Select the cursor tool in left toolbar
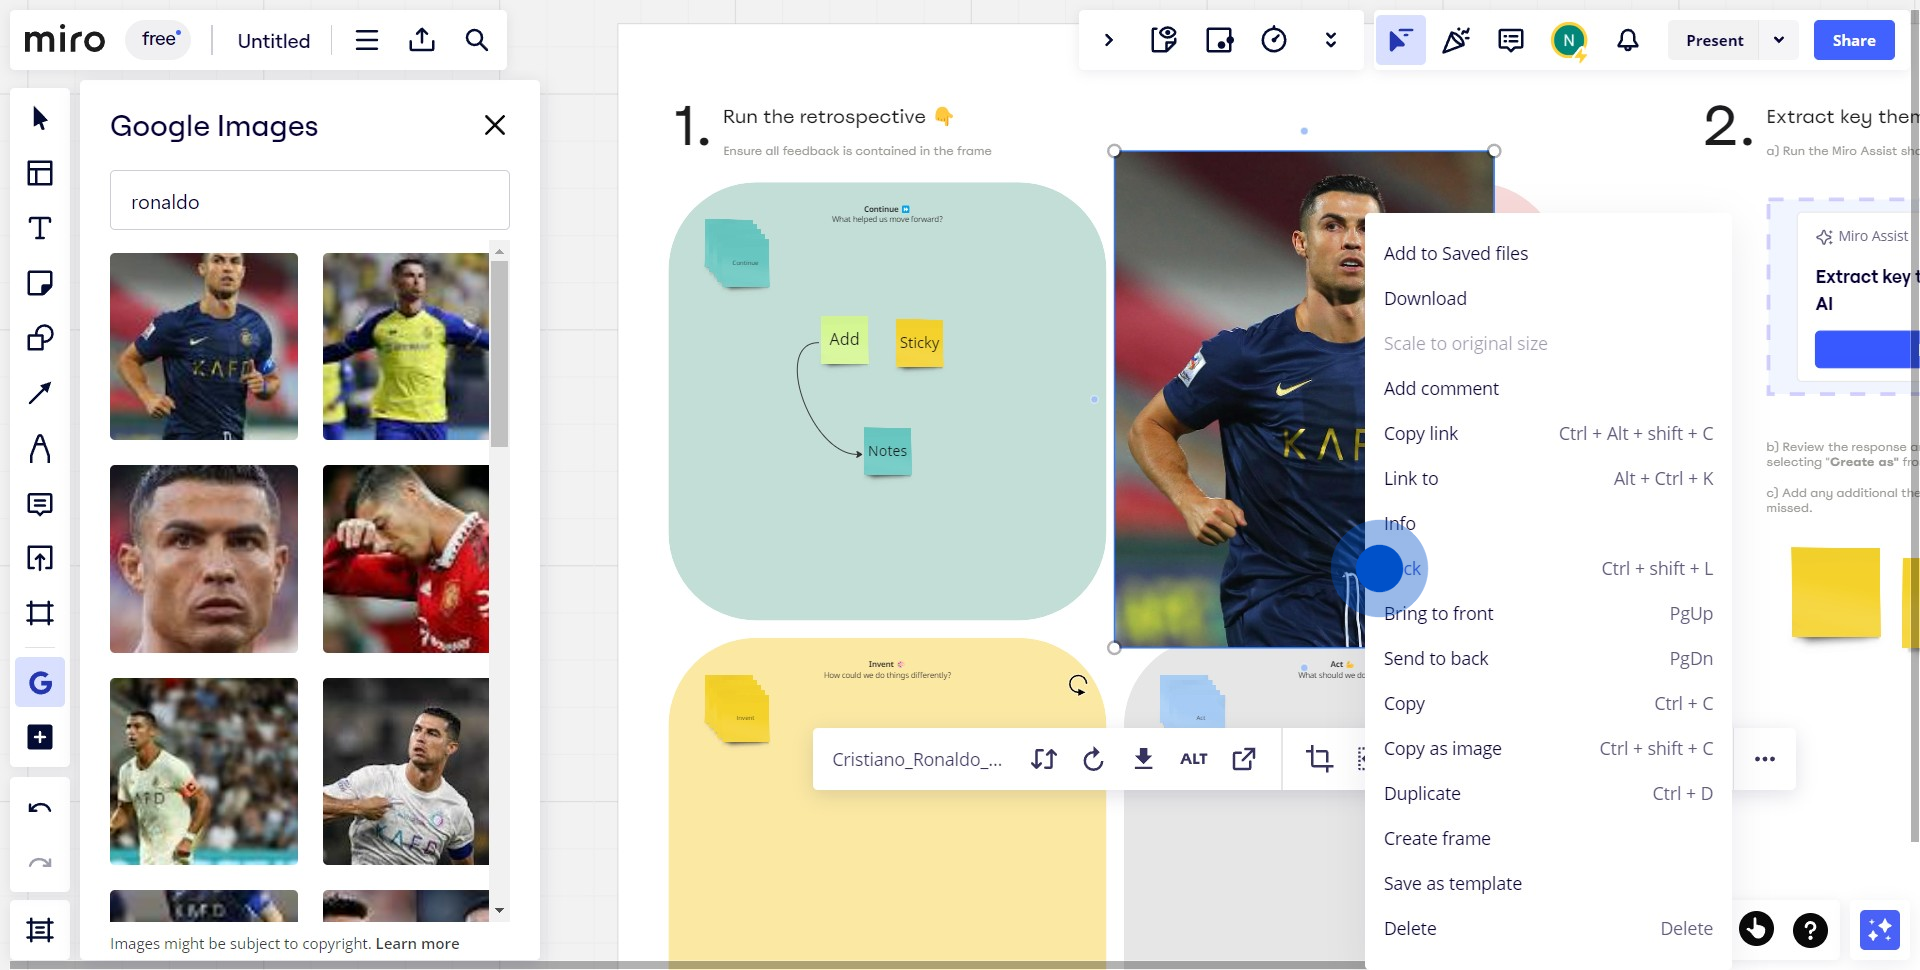Screen dimensions: 1920x970 [40, 119]
